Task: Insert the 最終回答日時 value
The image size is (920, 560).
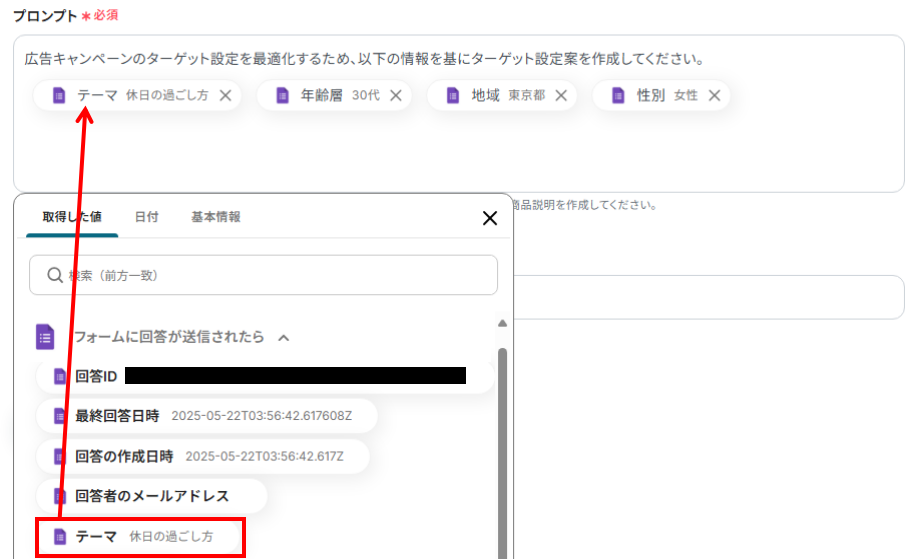Action: pos(207,416)
